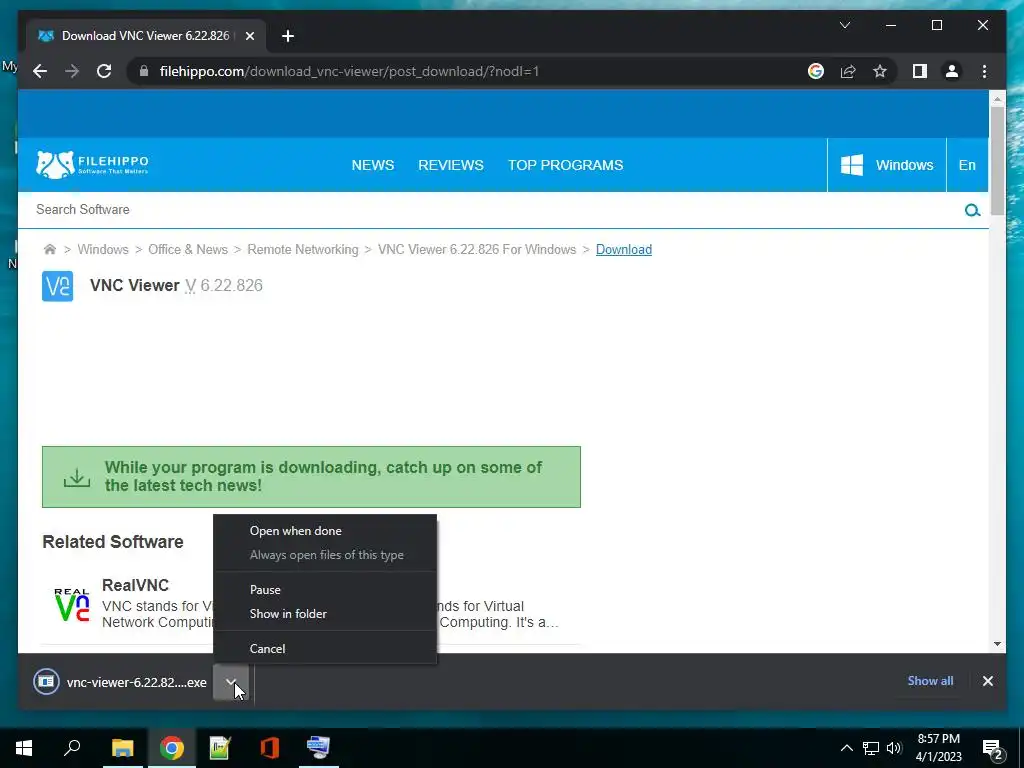Bookmark this page with the star icon
This screenshot has height=768, width=1024.
(880, 71)
